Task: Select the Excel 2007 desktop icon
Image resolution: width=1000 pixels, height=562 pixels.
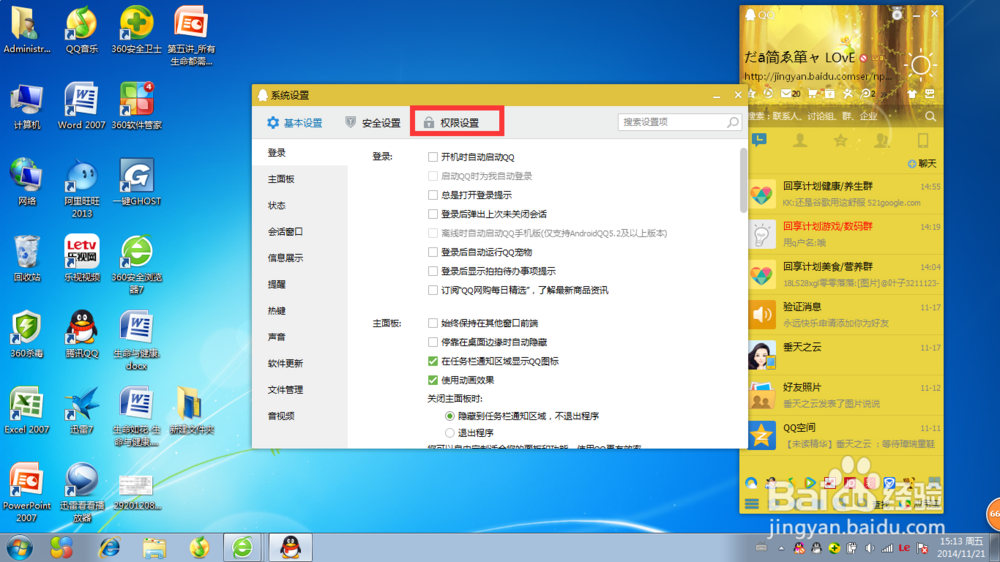Action: (26, 410)
